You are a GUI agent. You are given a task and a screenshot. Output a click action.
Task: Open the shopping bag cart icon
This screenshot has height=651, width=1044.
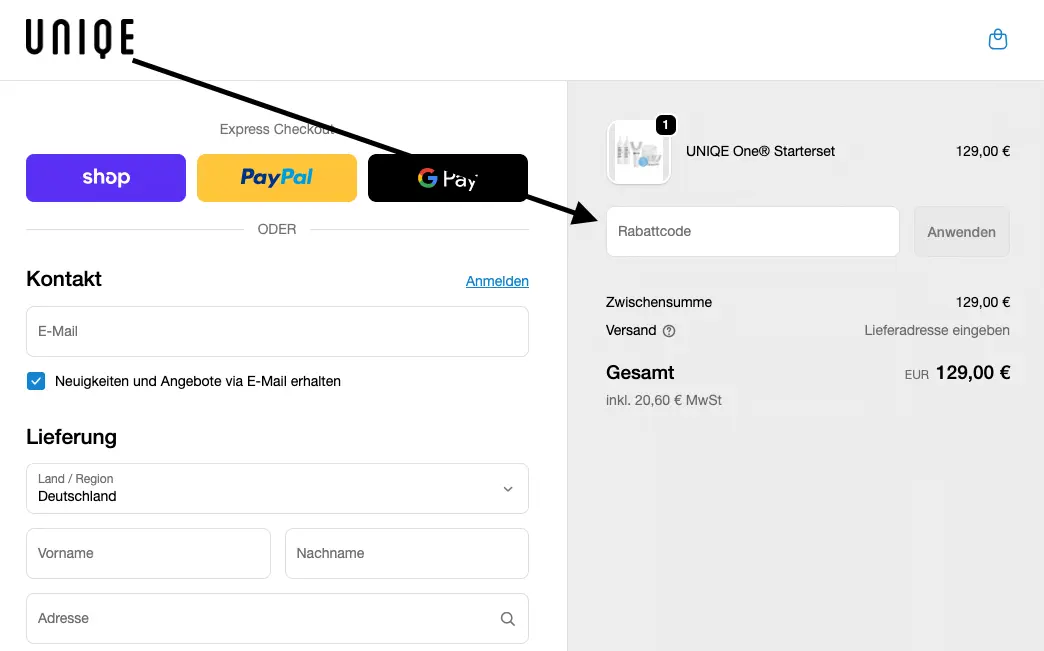click(x=997, y=40)
